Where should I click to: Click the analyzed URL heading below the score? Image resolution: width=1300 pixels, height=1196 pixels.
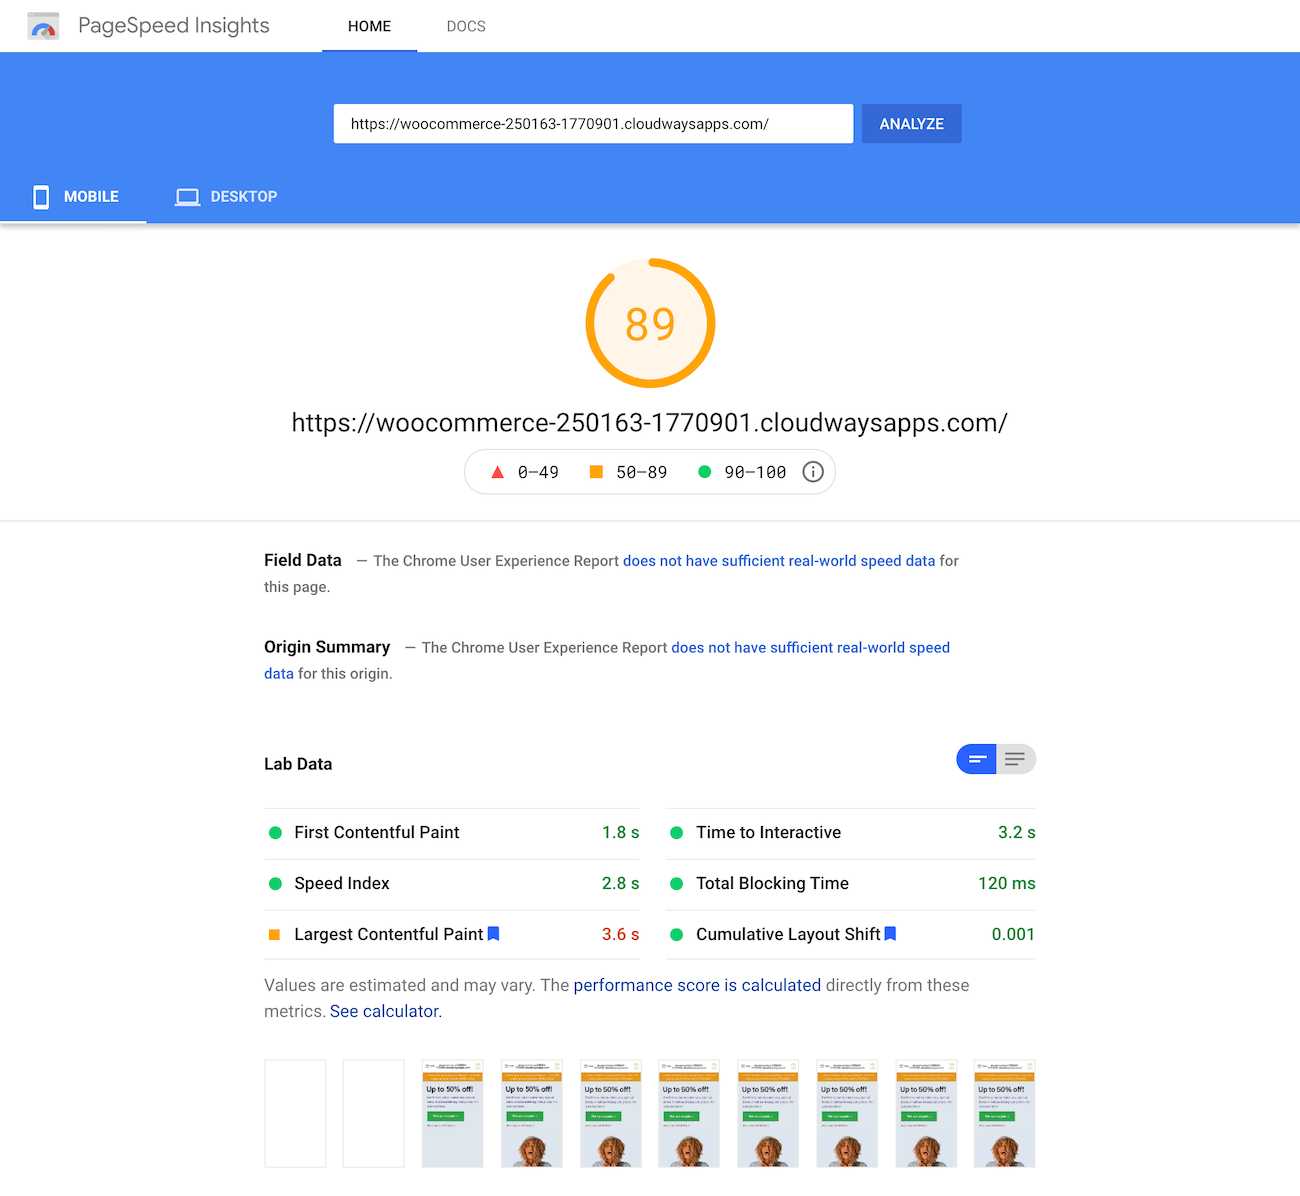click(649, 423)
